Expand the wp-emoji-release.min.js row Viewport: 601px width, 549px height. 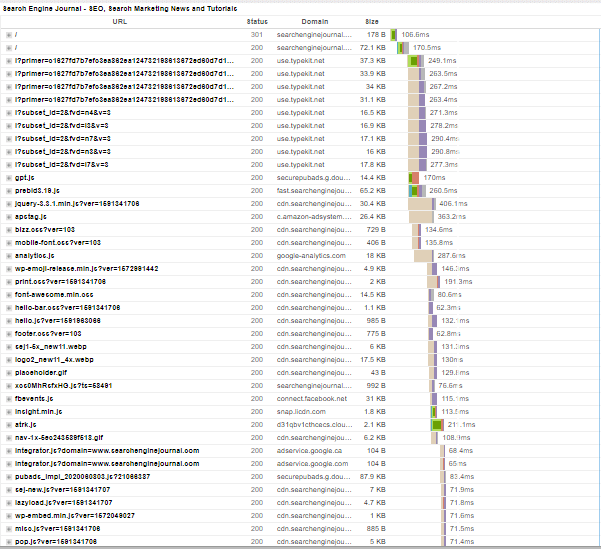click(x=8, y=269)
